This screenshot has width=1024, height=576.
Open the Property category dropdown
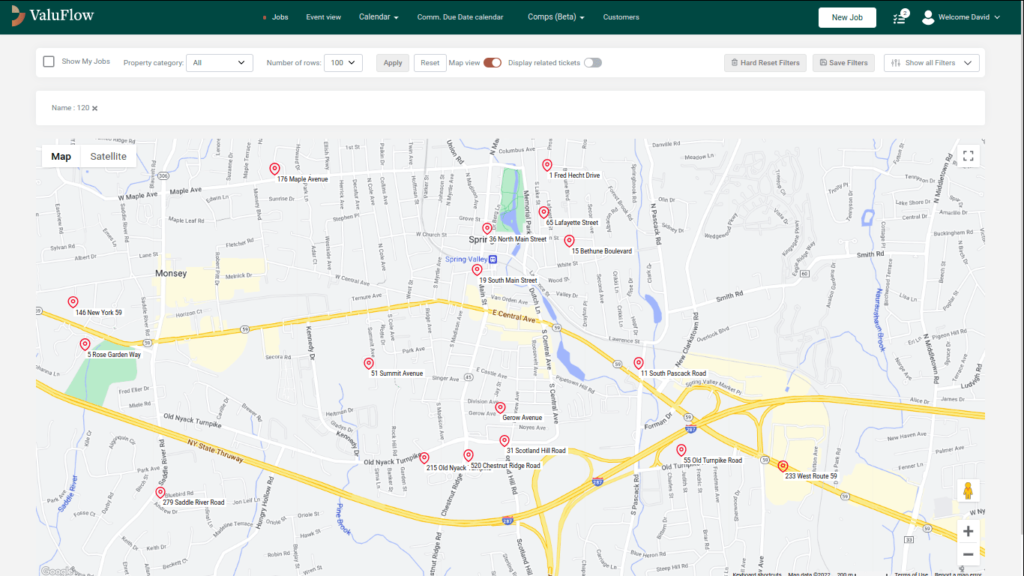coord(220,62)
